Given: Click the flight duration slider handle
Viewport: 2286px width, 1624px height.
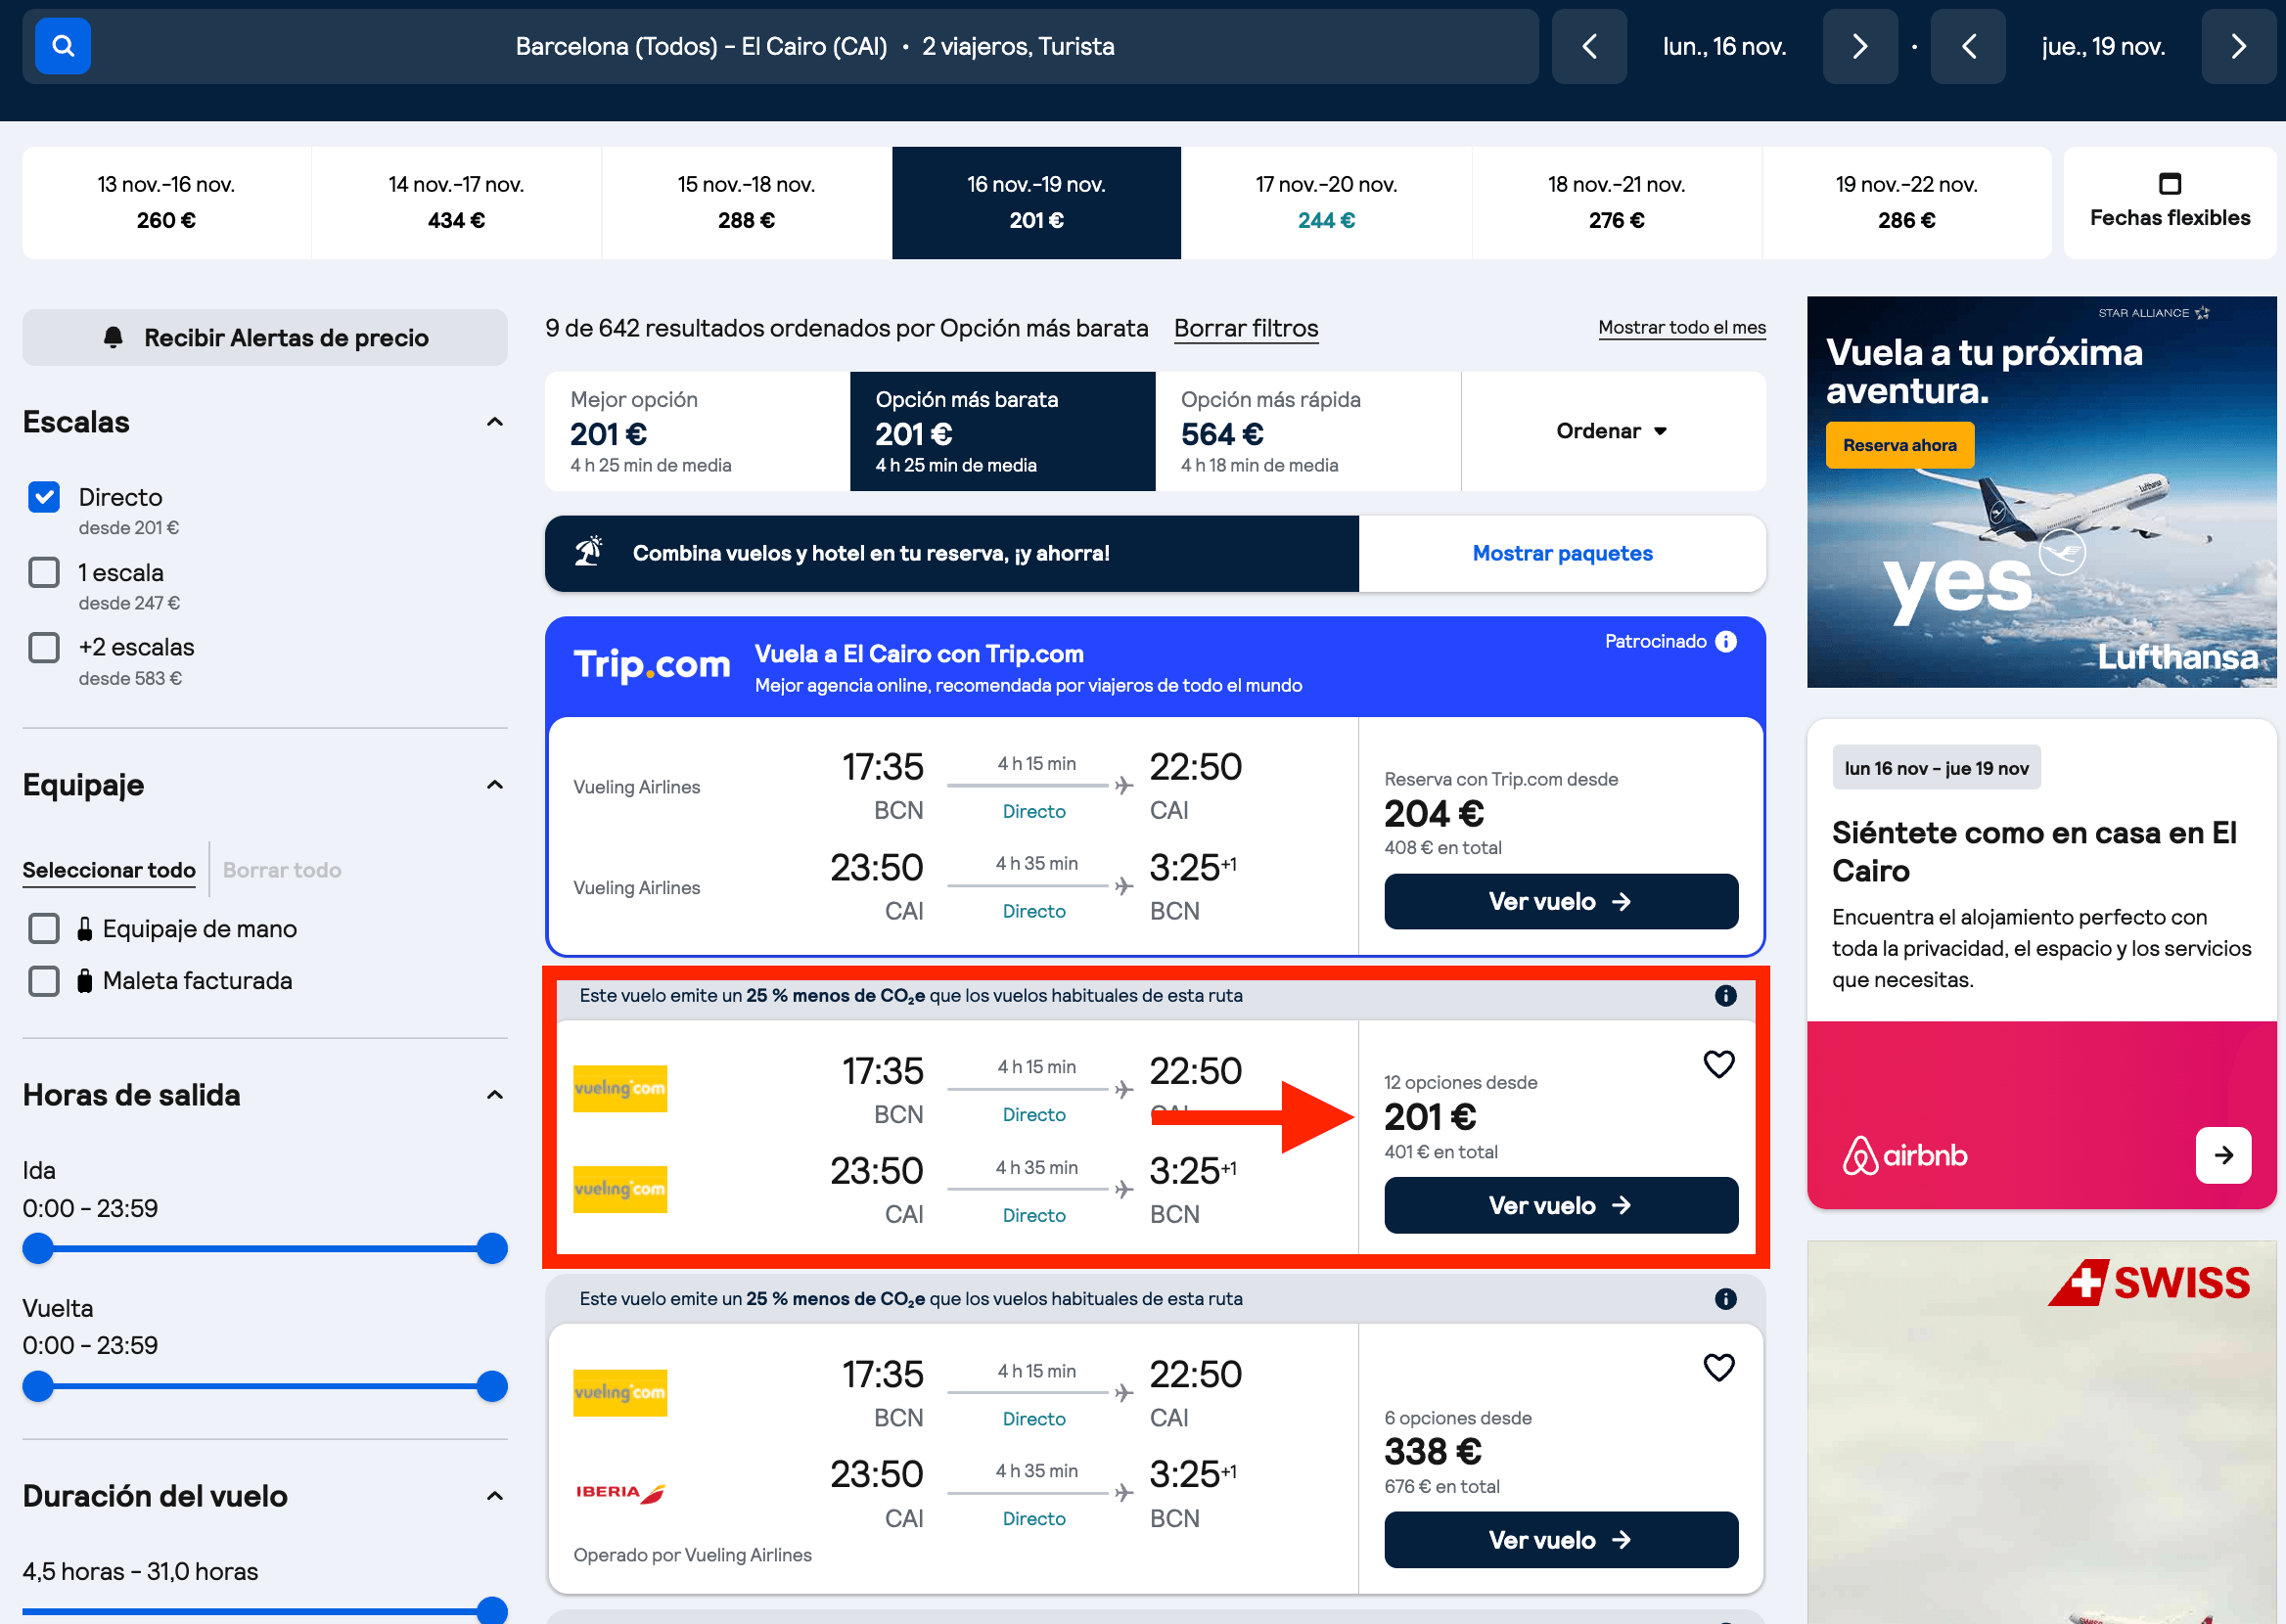Looking at the screenshot, I should [x=492, y=1610].
